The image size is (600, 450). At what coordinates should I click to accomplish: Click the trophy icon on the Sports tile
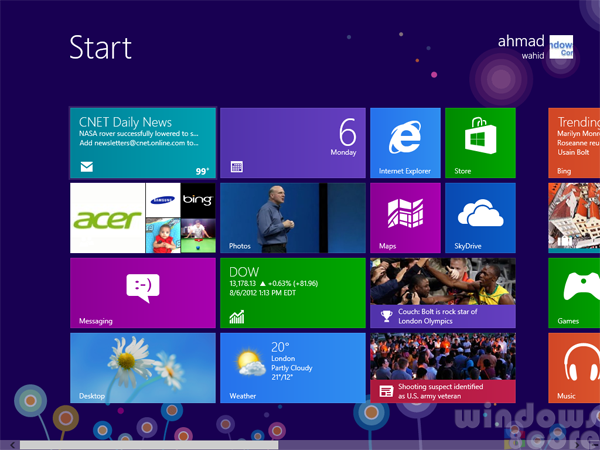[x=386, y=316]
